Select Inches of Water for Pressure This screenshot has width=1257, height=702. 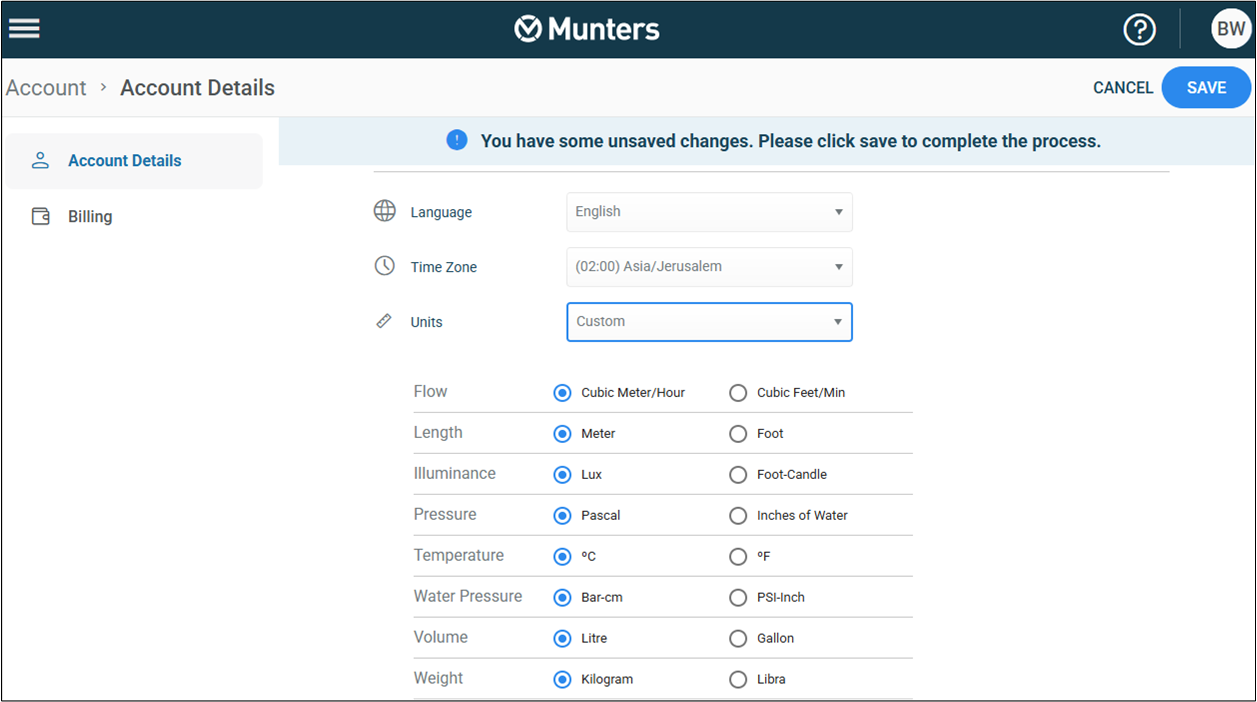point(738,516)
